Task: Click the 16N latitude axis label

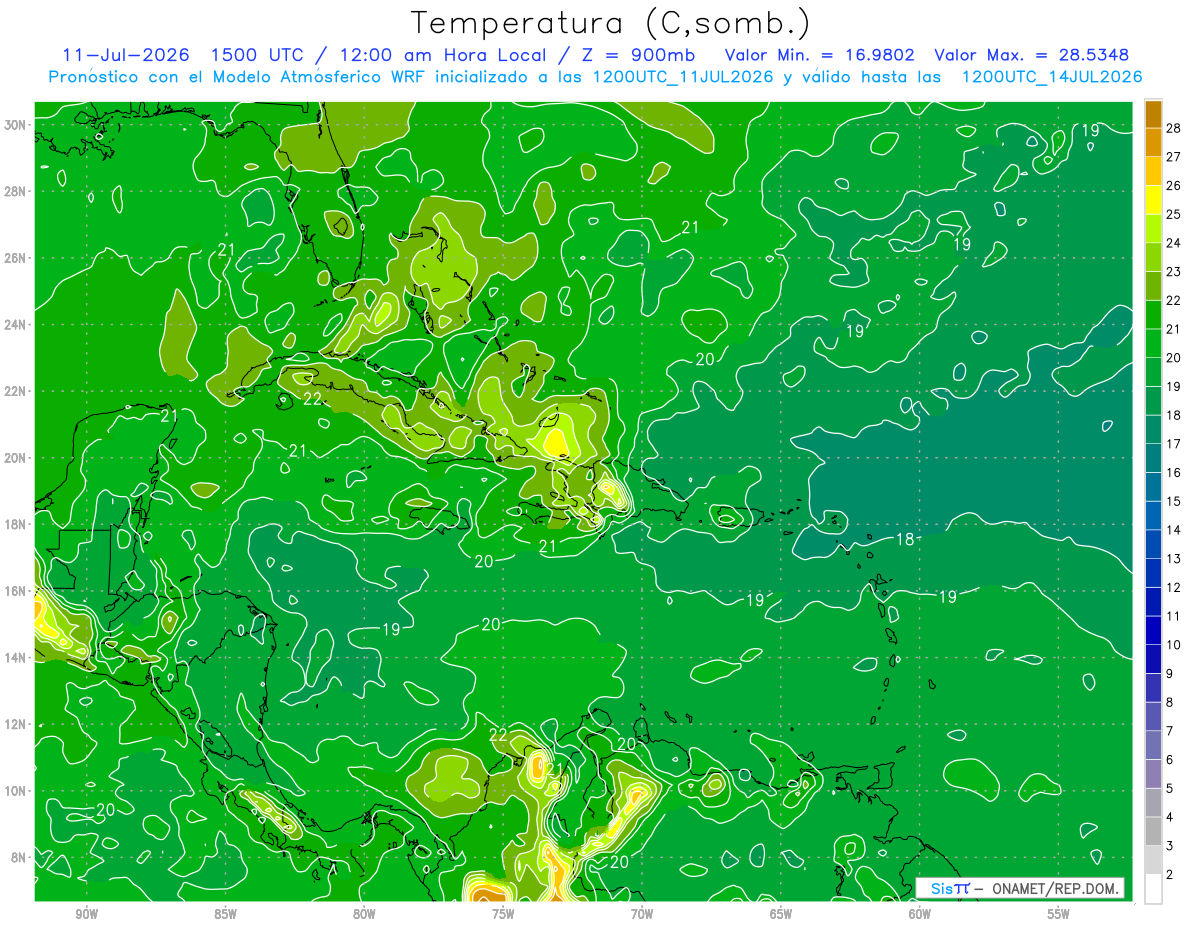Action: point(16,591)
